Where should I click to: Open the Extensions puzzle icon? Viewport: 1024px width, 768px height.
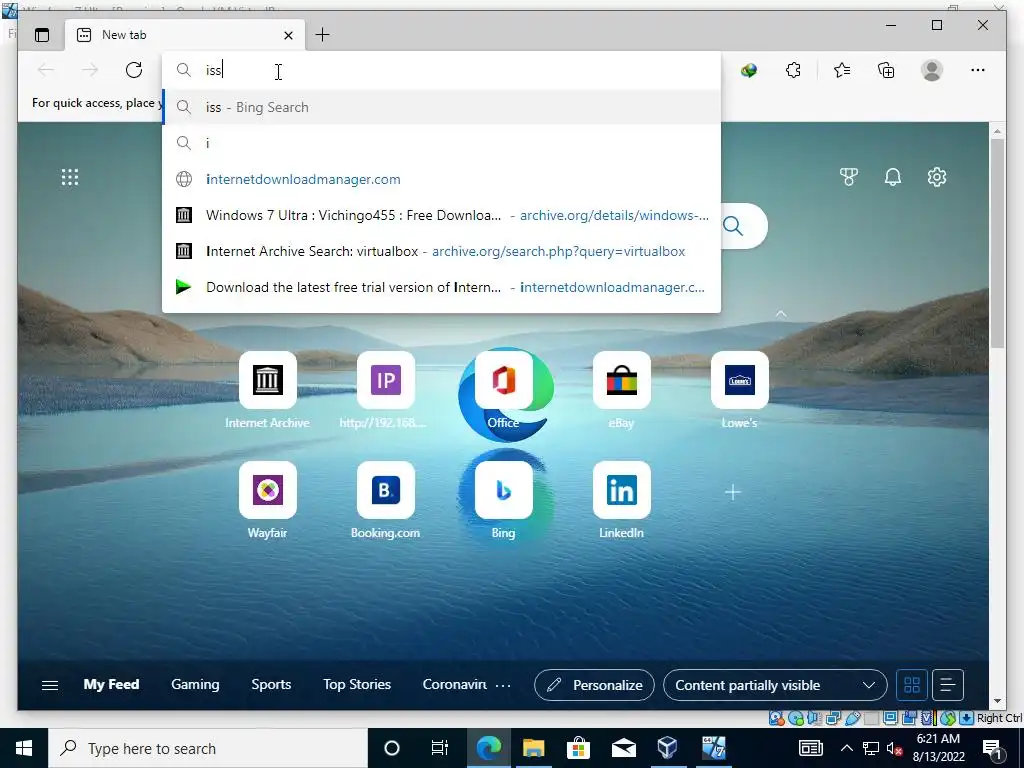(x=793, y=70)
